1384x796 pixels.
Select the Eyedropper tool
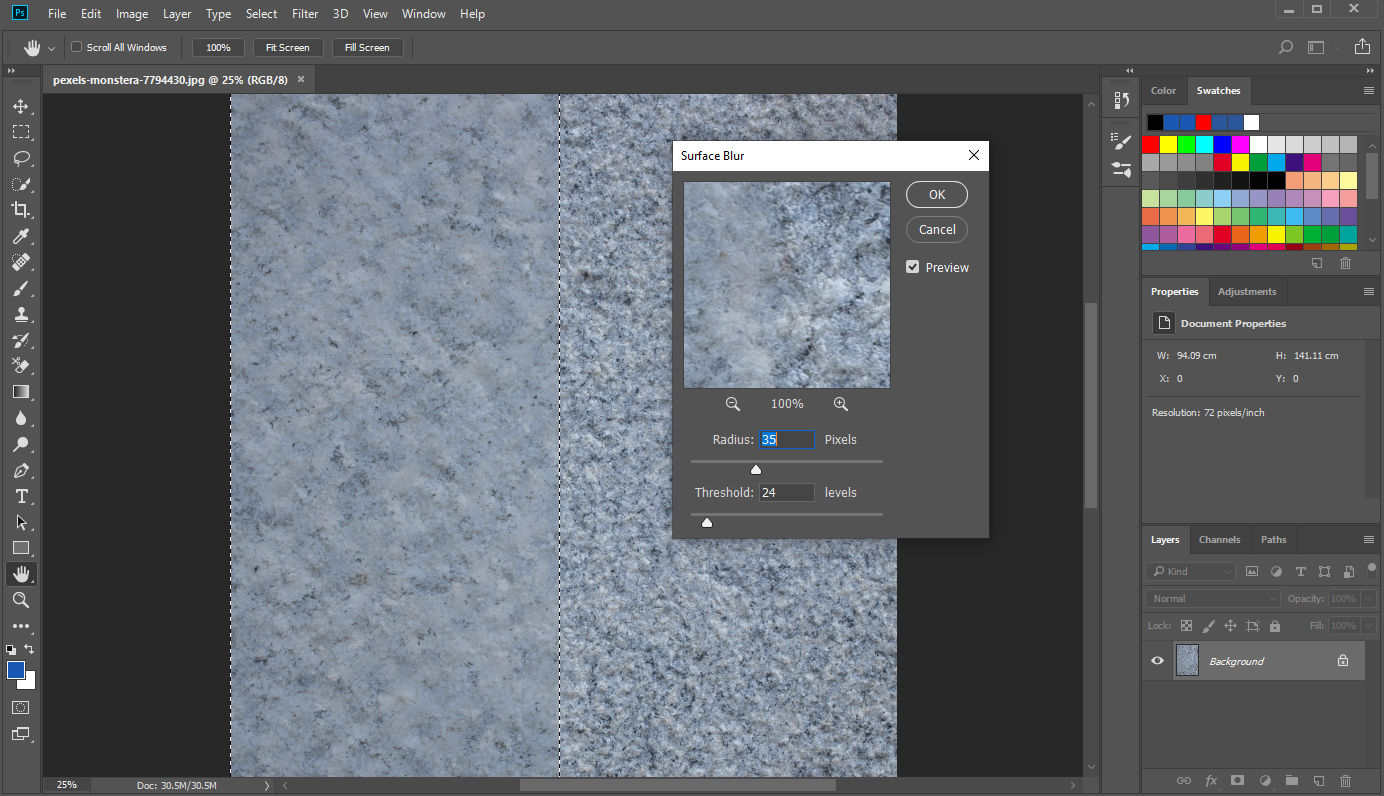[21, 236]
